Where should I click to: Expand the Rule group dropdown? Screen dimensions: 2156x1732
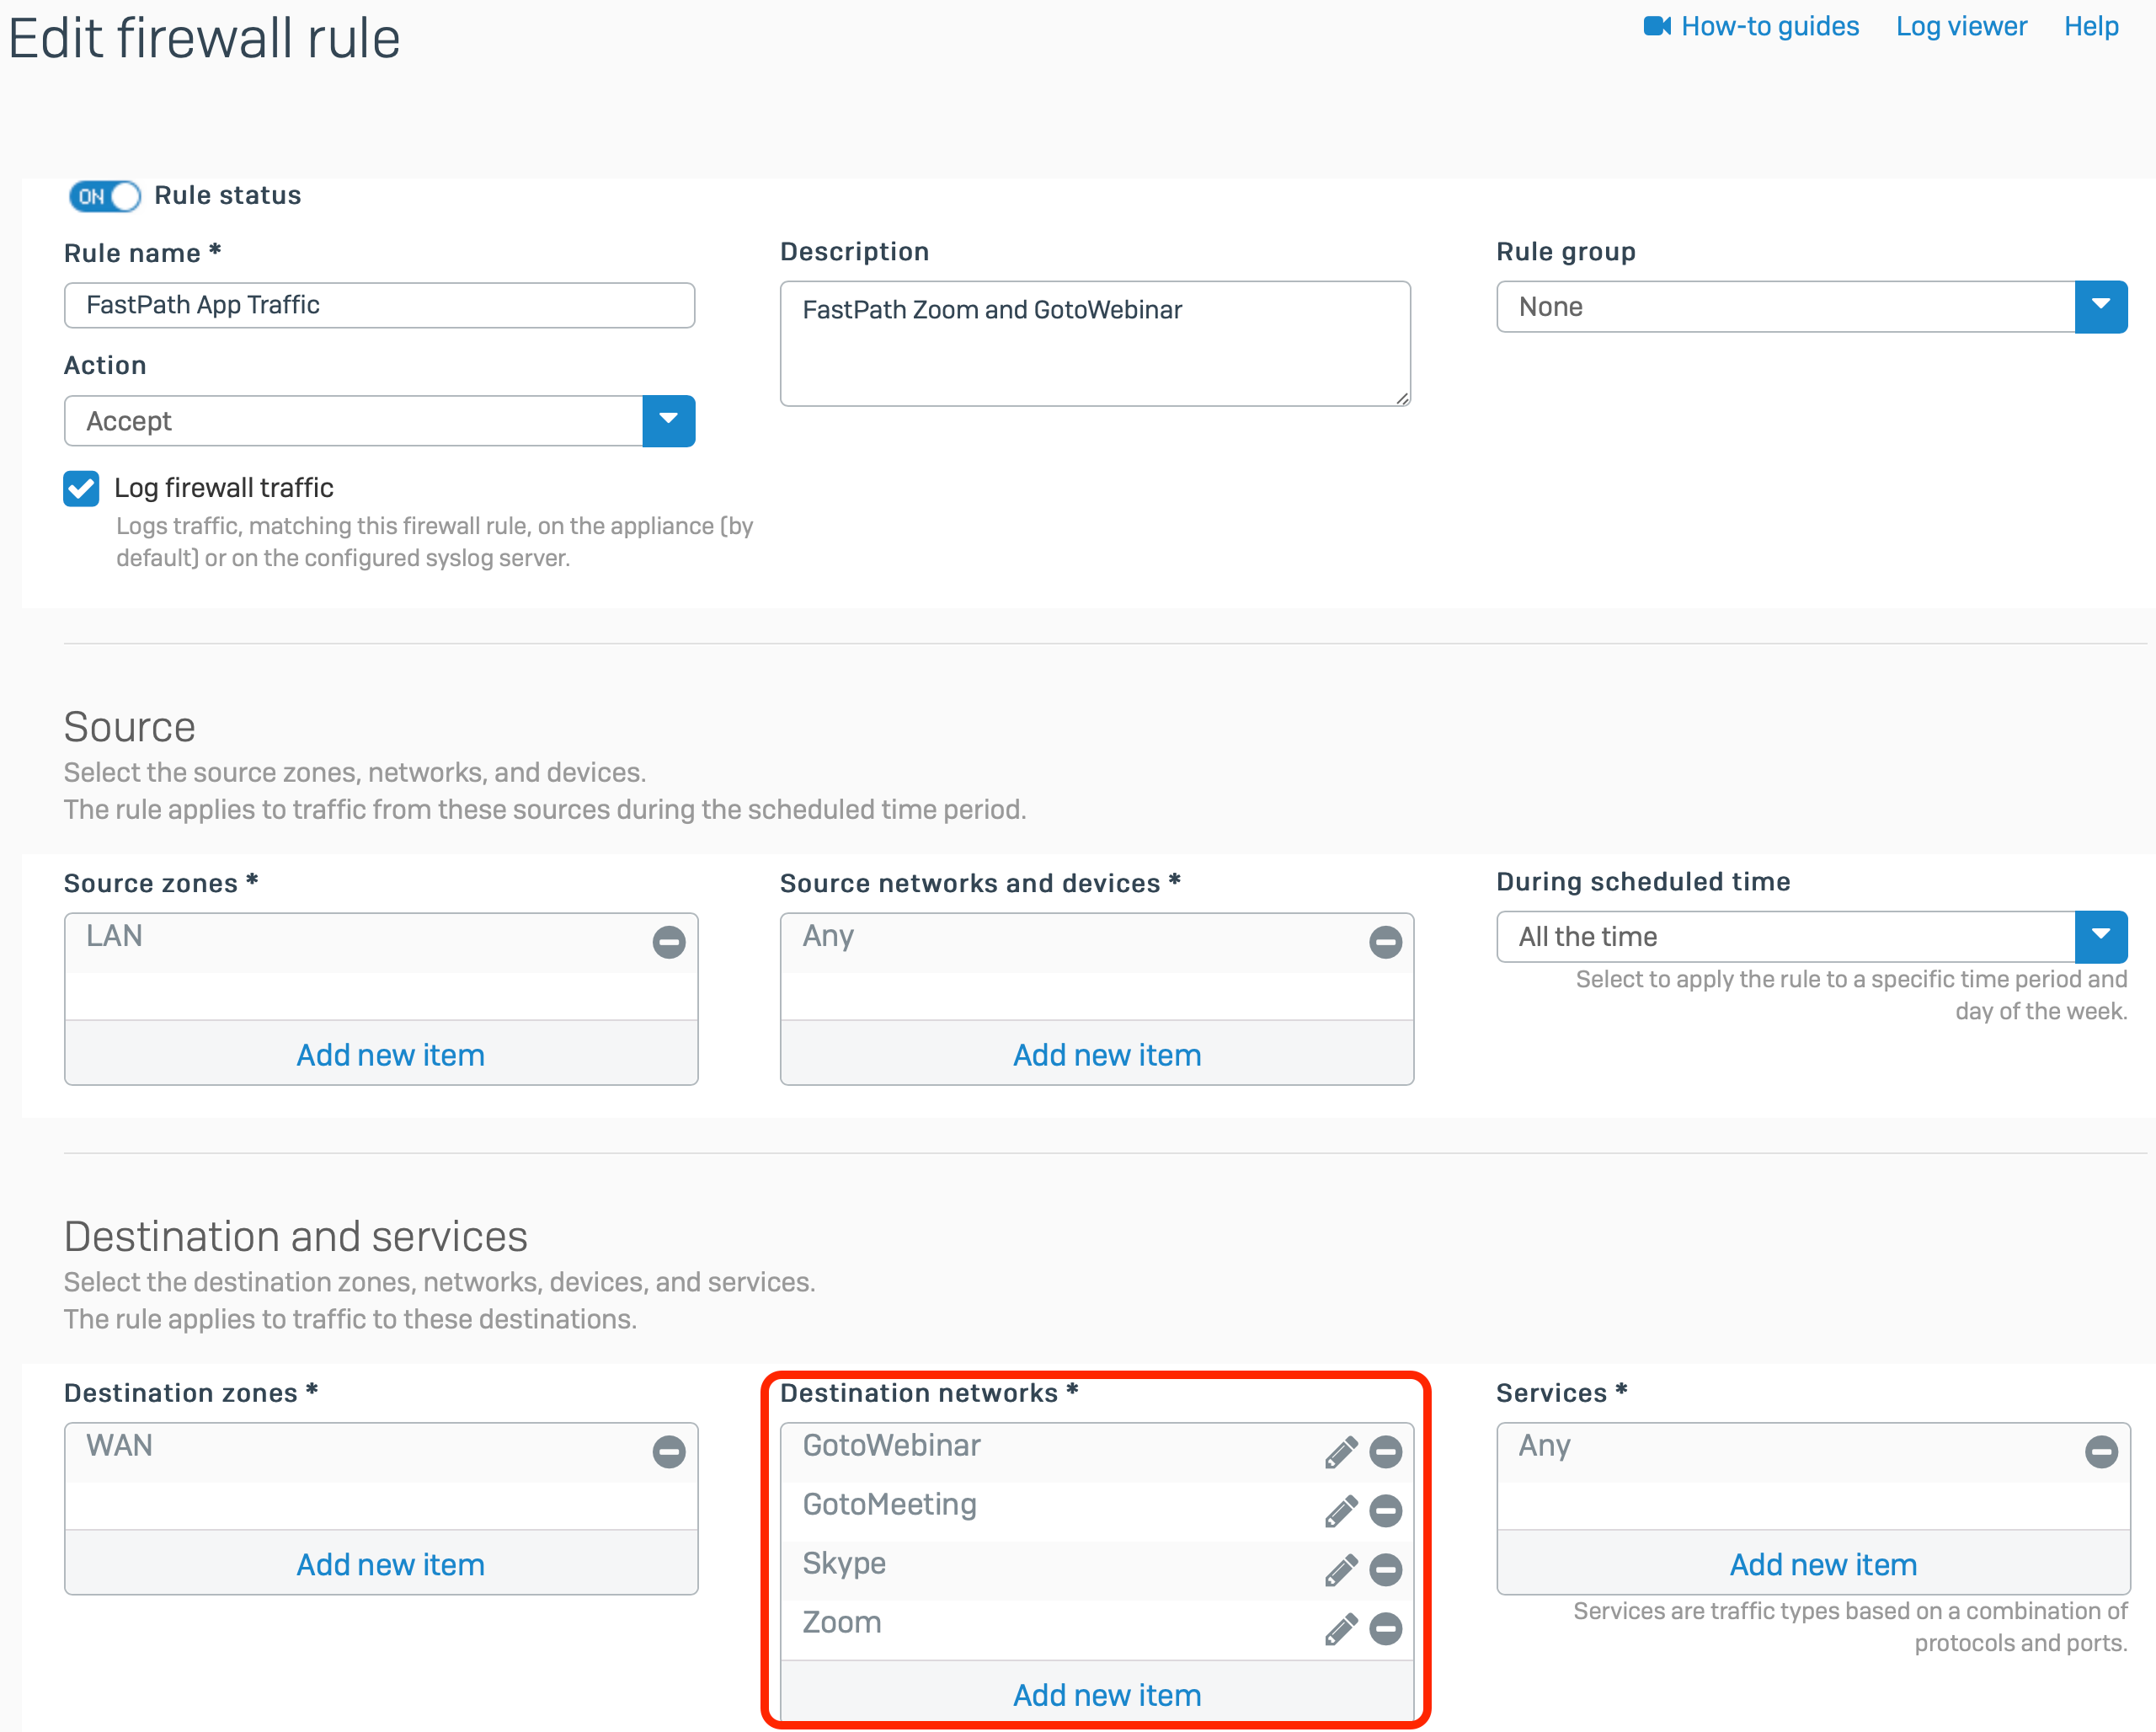tap(2100, 307)
